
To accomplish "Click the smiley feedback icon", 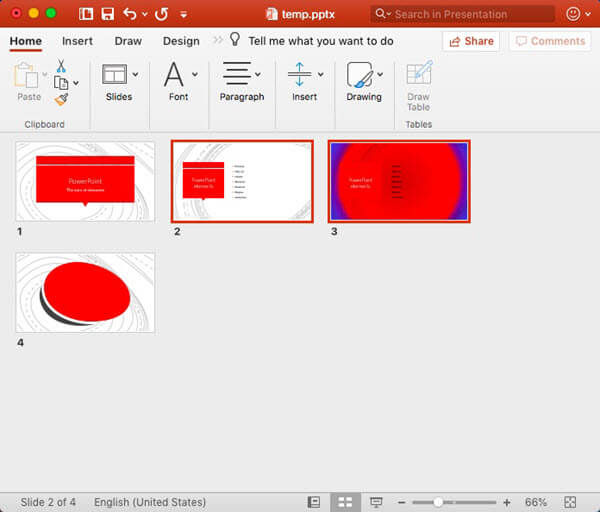I will 573,14.
